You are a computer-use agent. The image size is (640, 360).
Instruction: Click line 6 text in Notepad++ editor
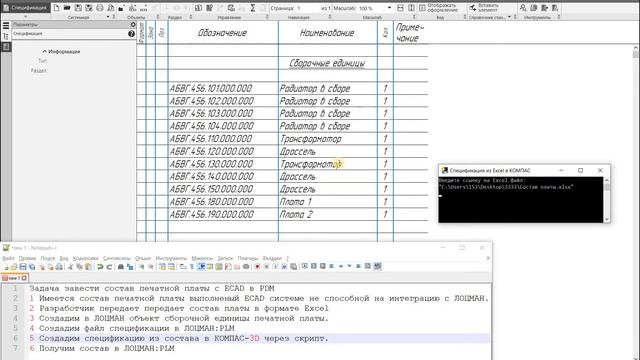(179, 338)
